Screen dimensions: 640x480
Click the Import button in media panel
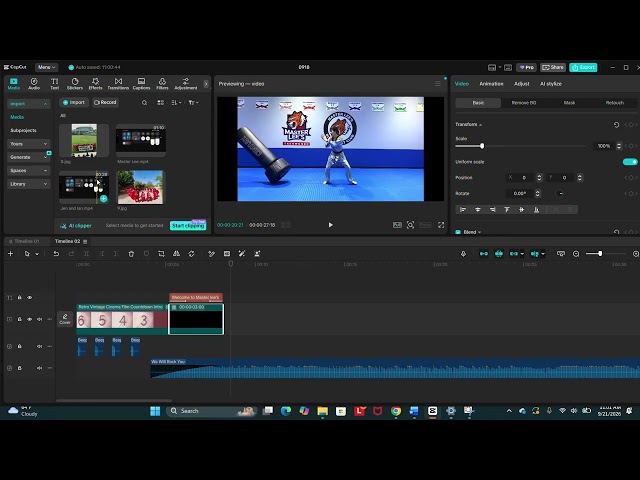click(74, 103)
